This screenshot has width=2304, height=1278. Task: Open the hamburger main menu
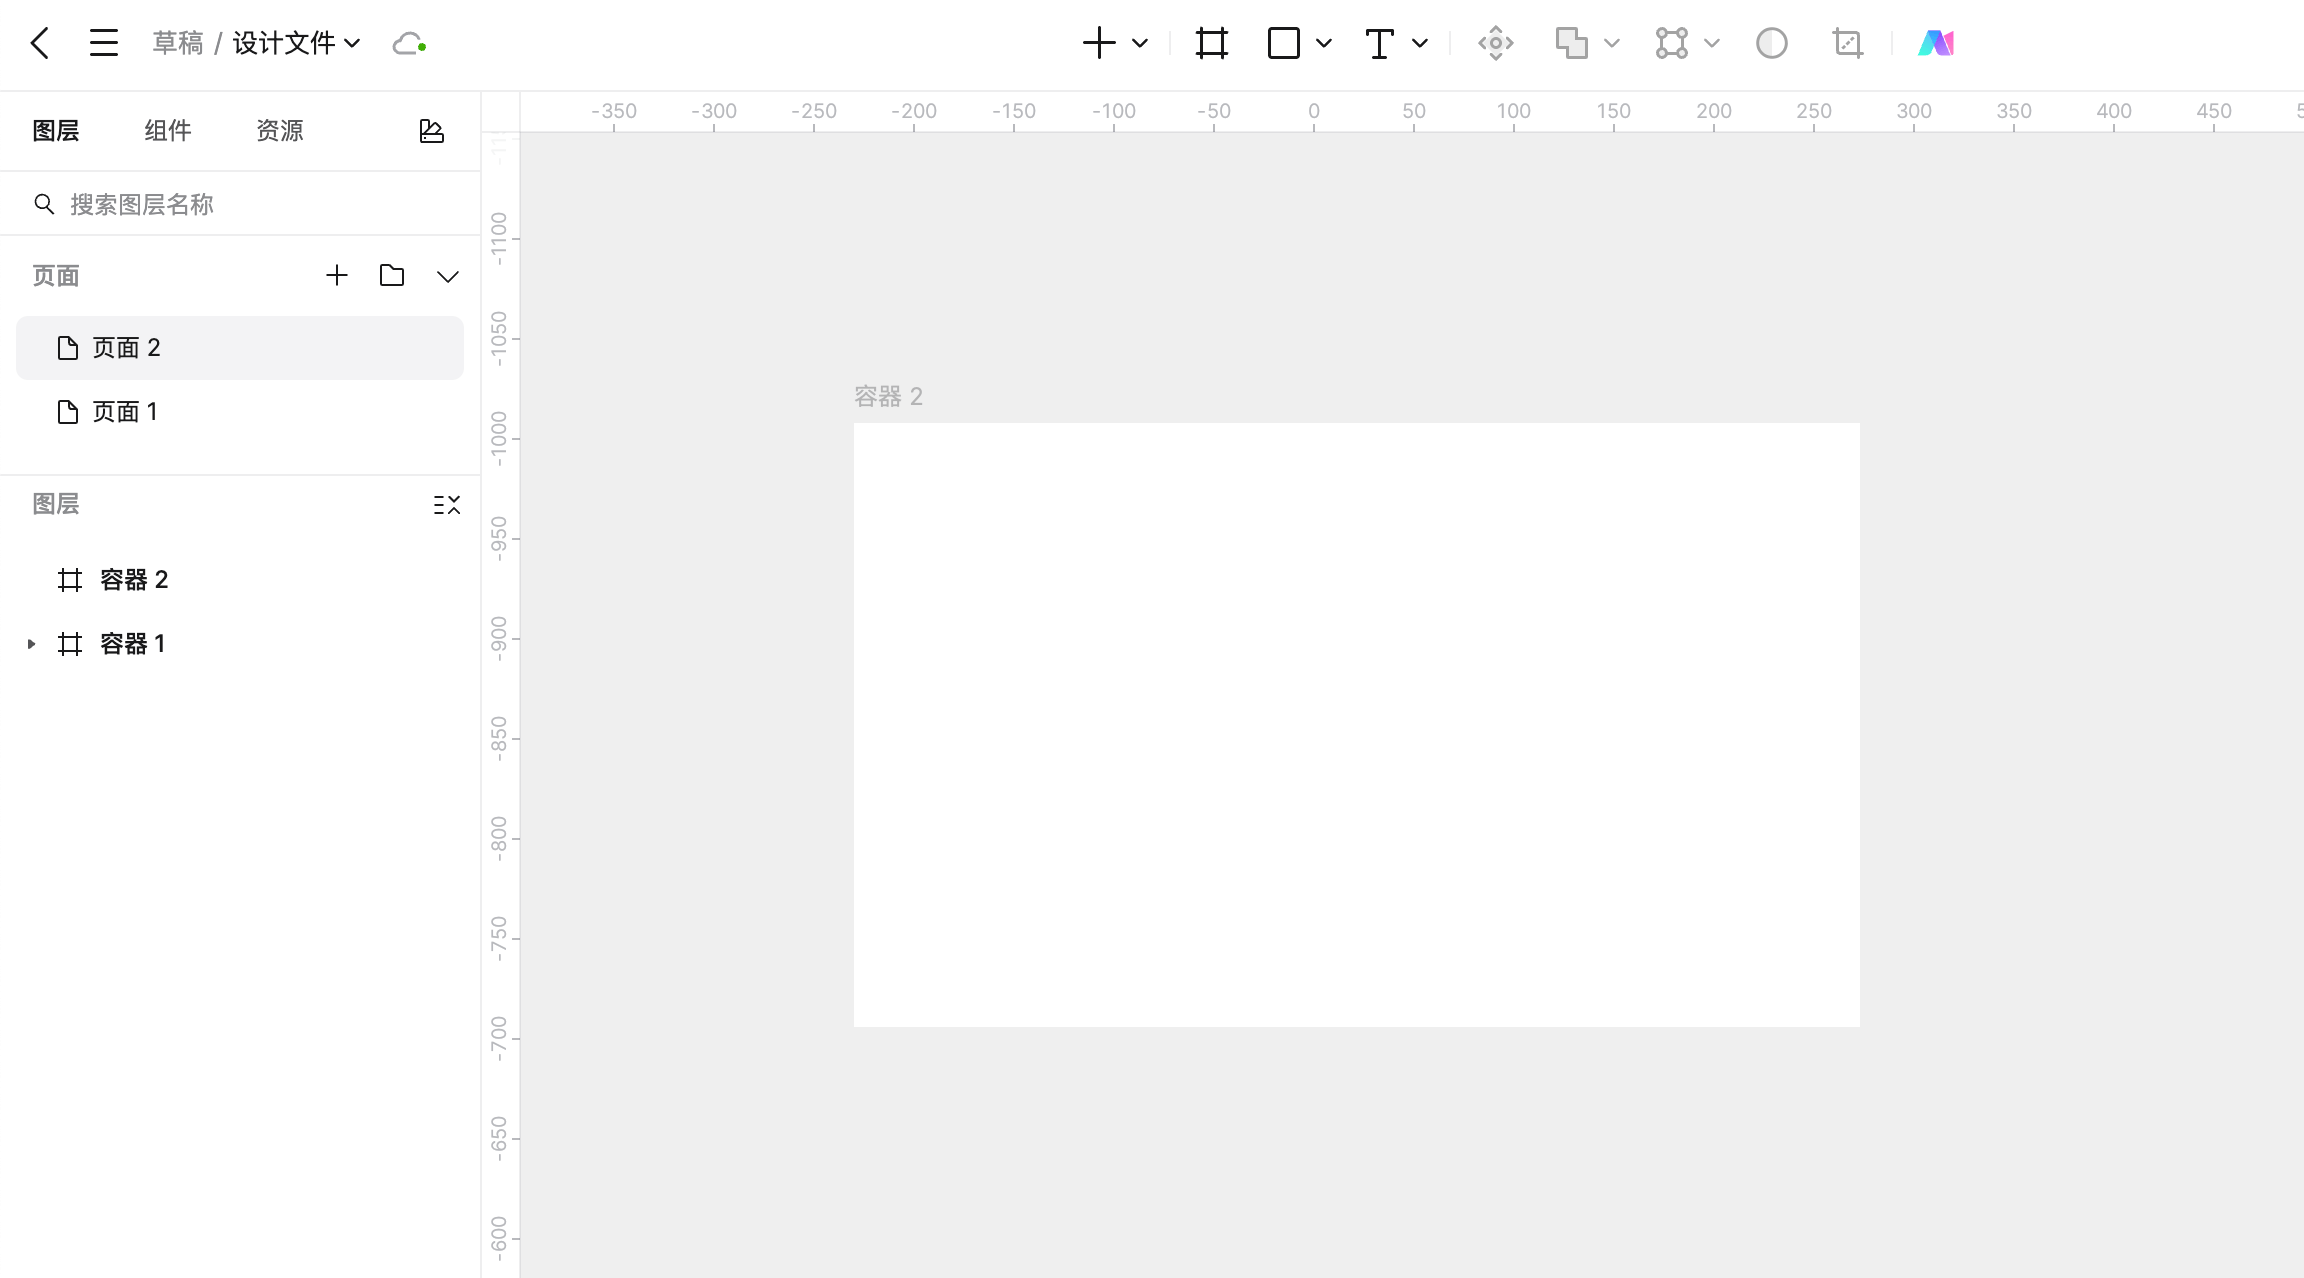click(103, 43)
